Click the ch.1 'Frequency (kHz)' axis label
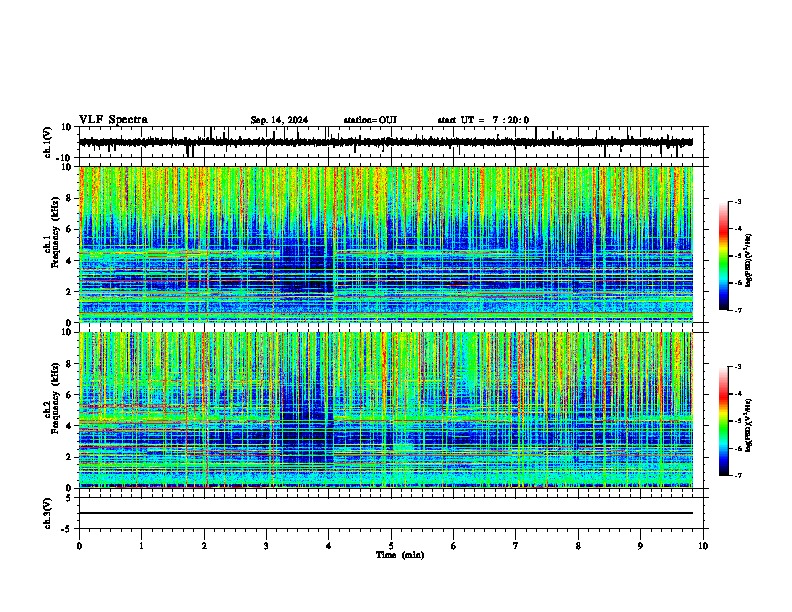 click(55, 231)
